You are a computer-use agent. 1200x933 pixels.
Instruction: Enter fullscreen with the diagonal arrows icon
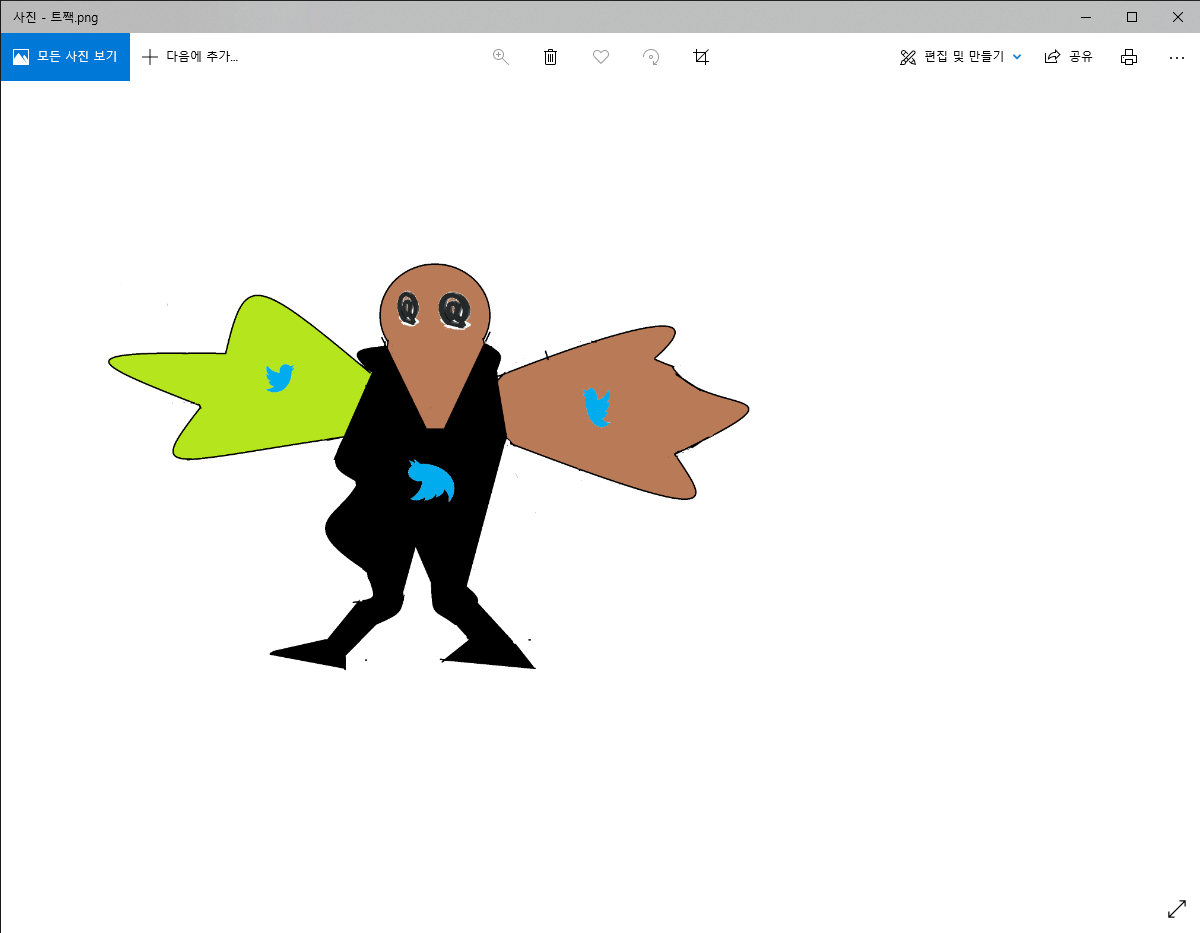1177,909
